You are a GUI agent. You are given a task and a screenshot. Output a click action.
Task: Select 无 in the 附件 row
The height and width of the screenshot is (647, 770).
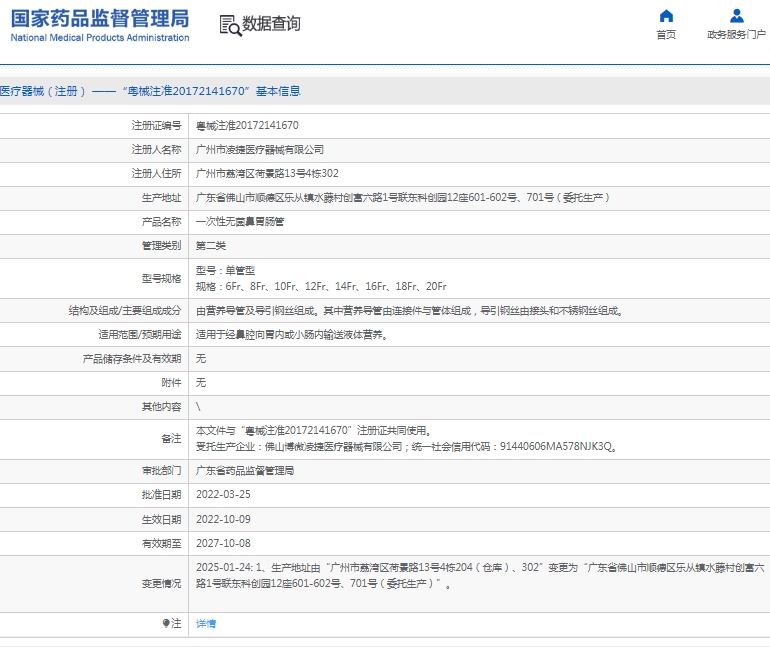point(201,383)
